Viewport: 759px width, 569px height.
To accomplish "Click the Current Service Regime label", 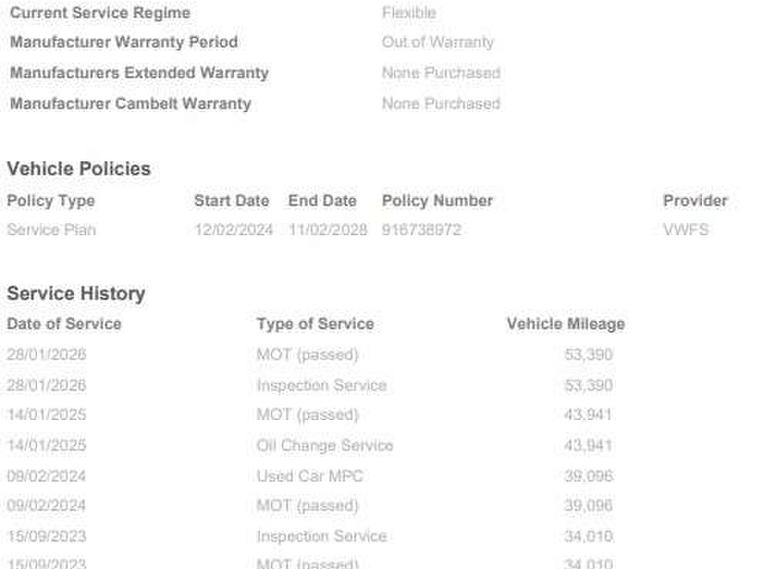I will 100,13.
